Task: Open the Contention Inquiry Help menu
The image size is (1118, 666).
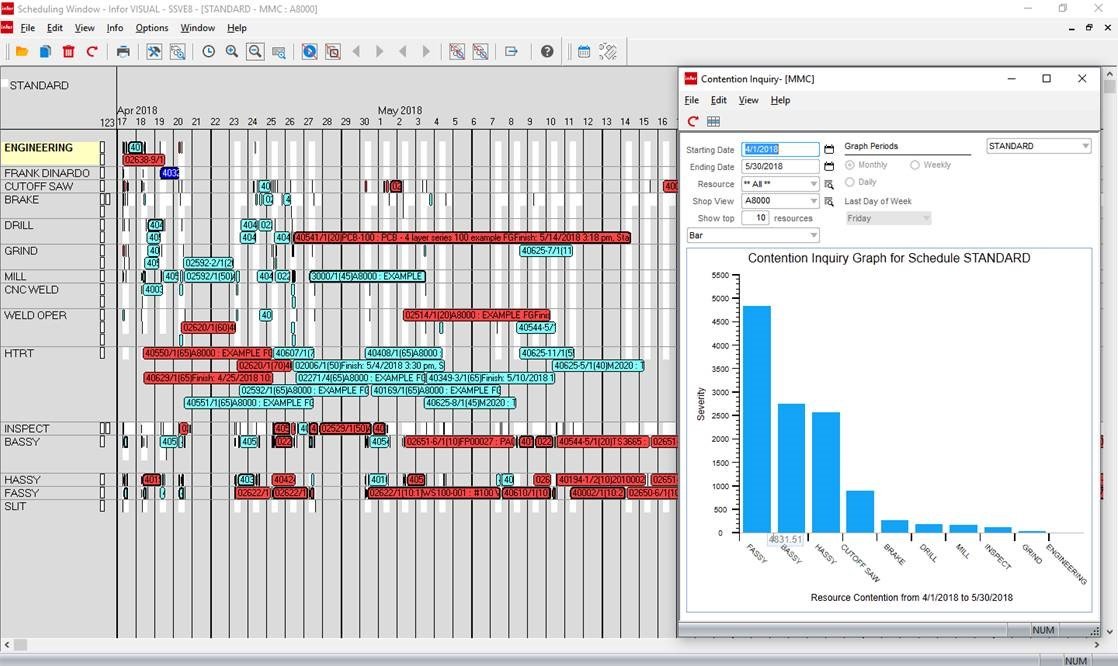Action: tap(780, 100)
